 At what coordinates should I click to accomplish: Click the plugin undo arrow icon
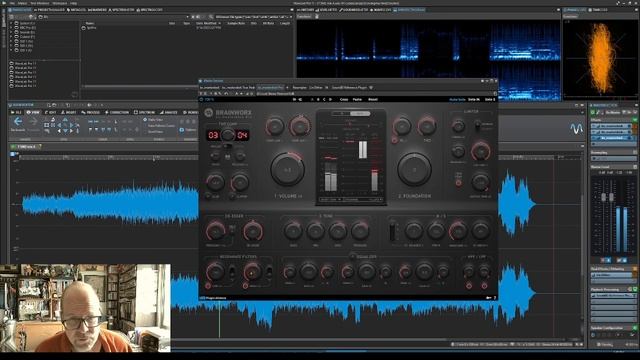[295, 99]
